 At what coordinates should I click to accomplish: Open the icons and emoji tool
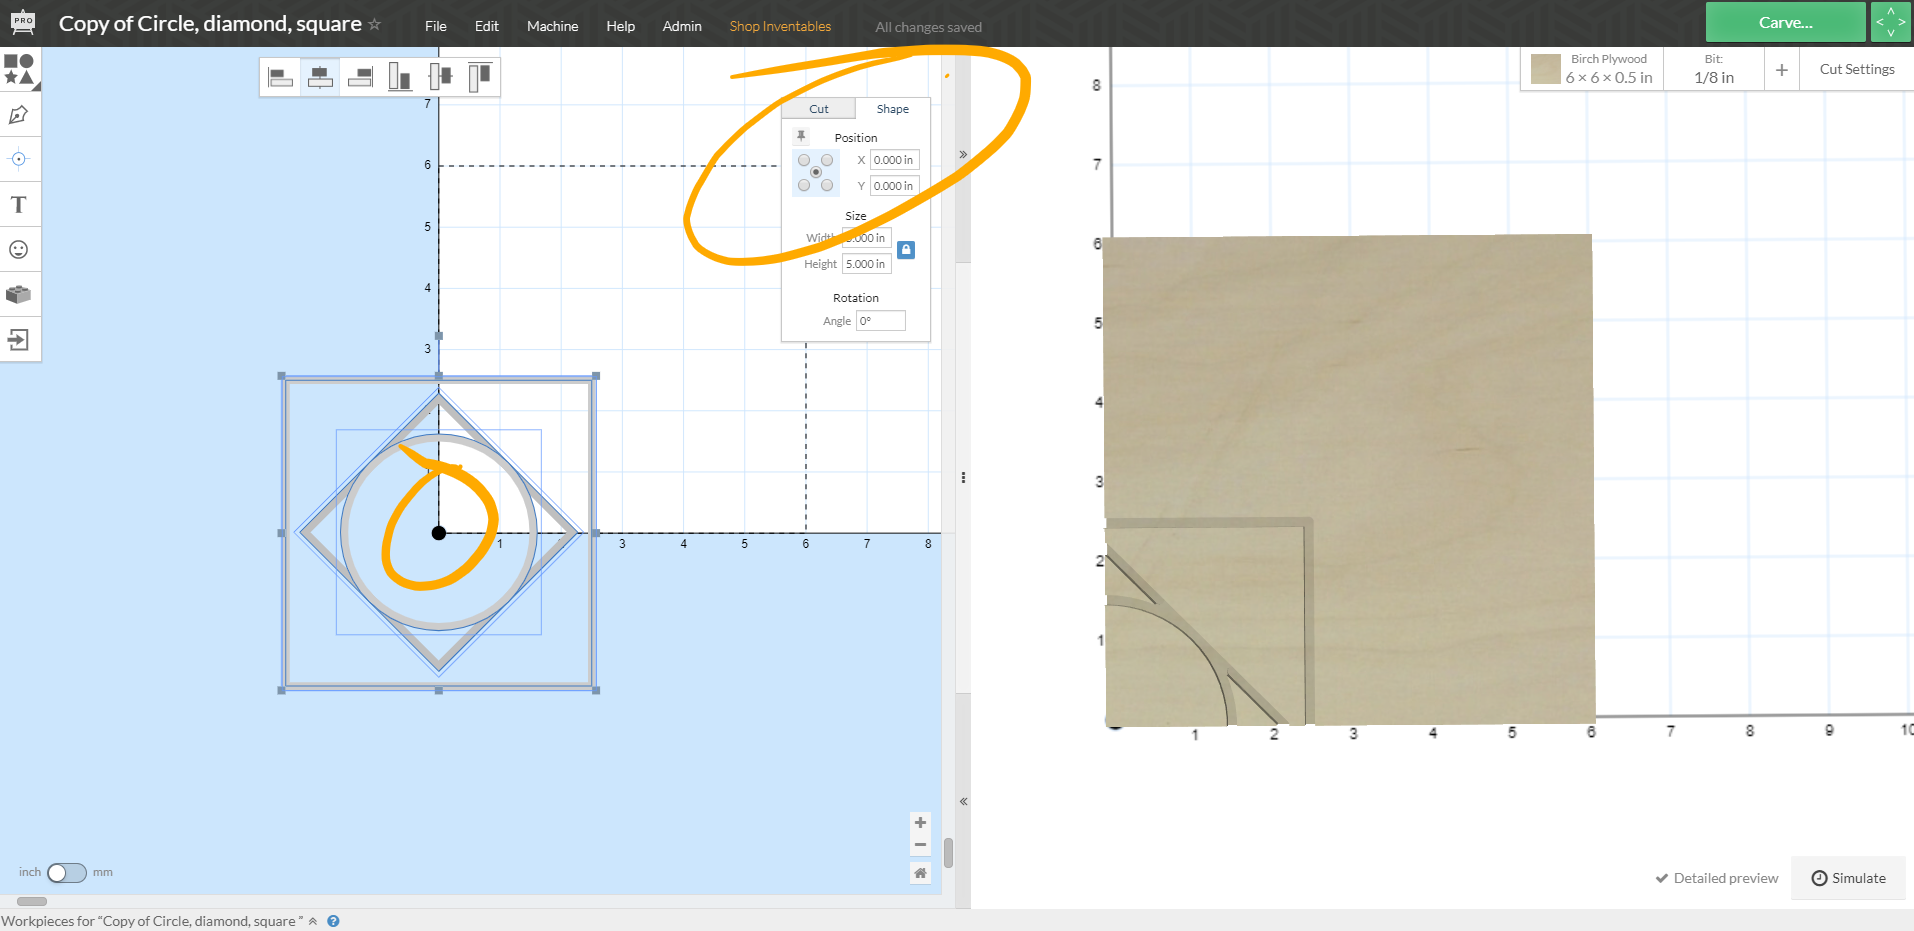tap(20, 249)
